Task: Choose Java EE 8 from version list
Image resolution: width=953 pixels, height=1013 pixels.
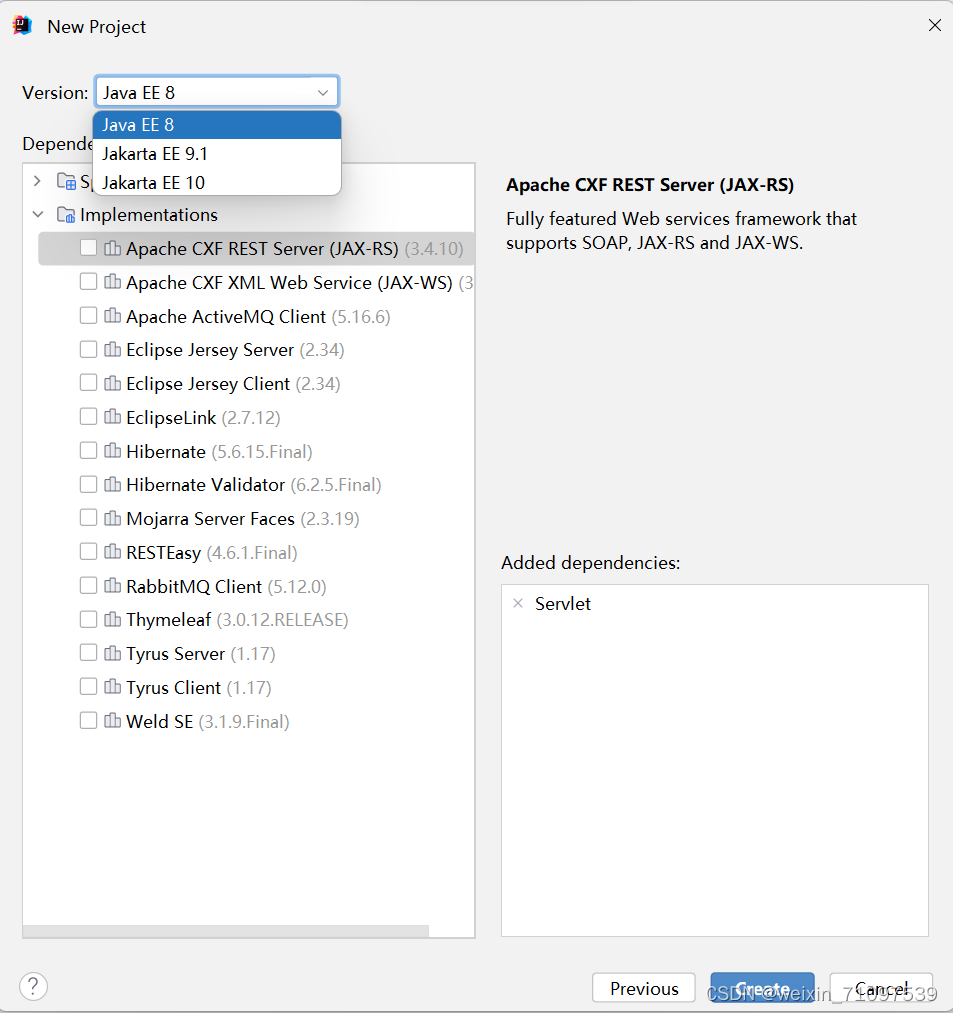Action: (217, 125)
